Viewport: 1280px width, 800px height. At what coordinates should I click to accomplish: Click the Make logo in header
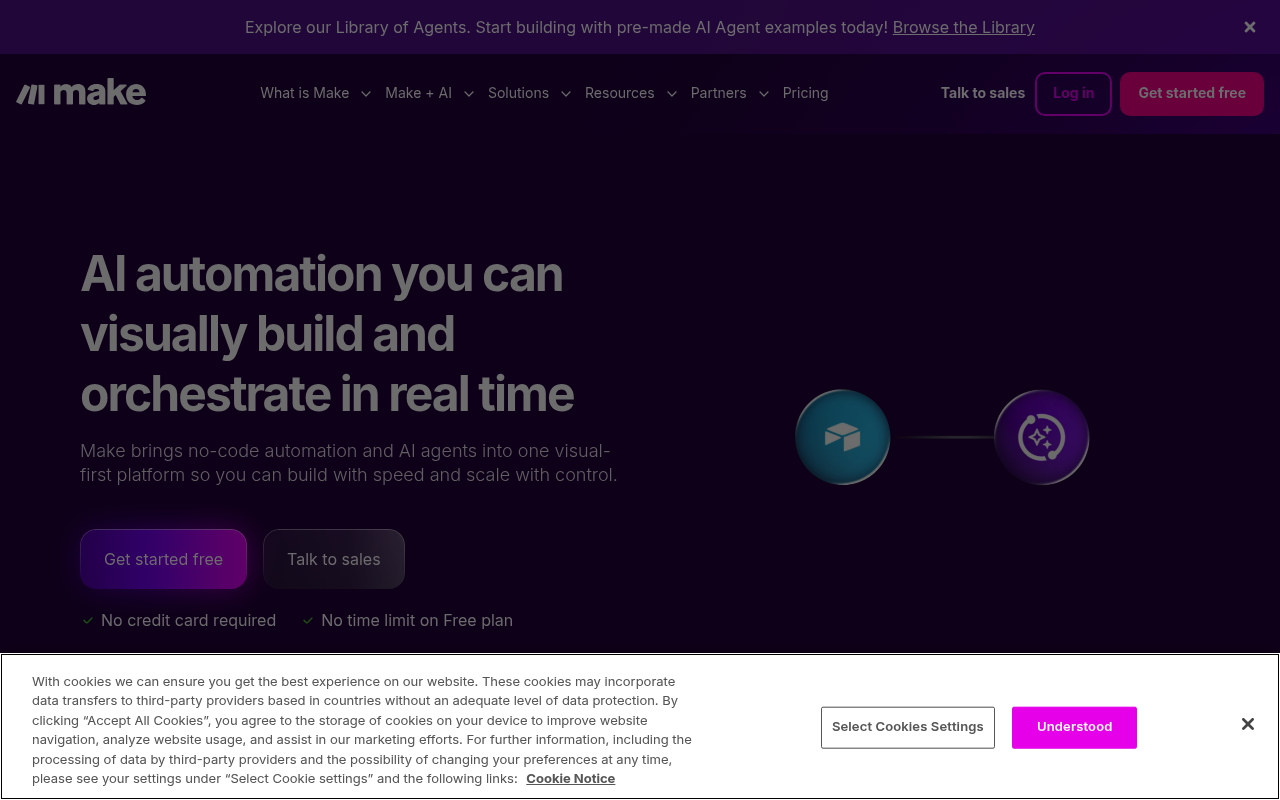pos(81,93)
